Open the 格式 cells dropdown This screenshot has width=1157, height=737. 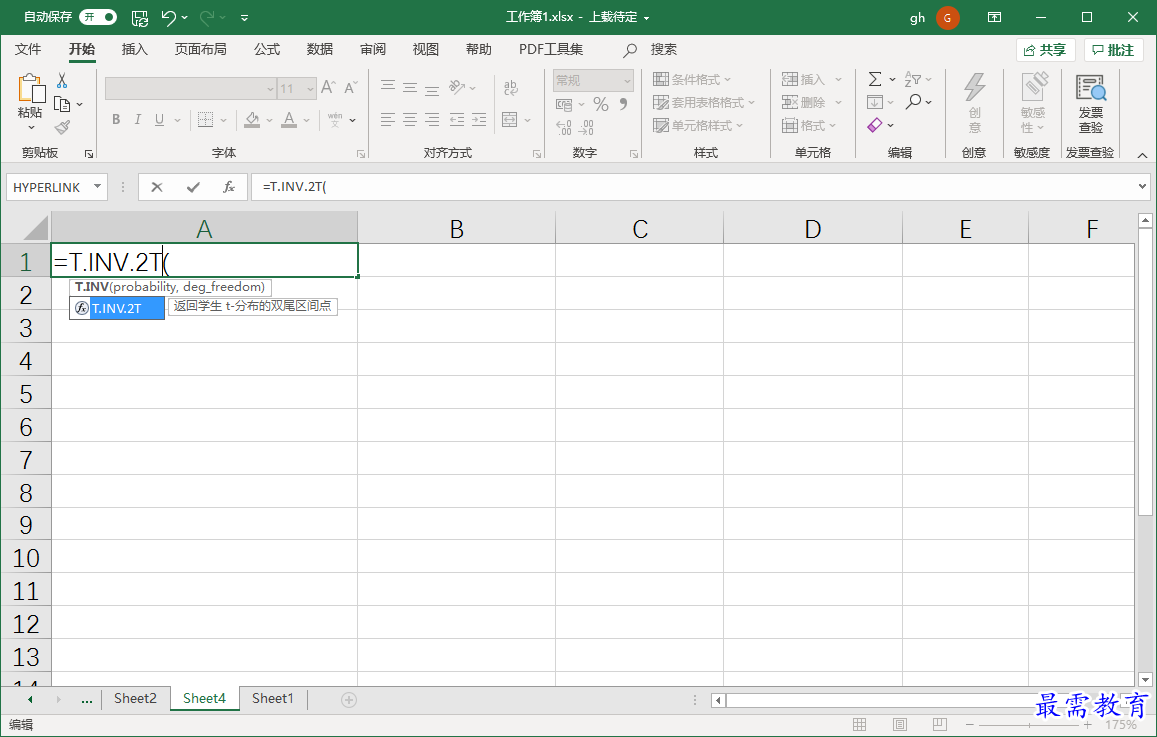pyautogui.click(x=809, y=125)
